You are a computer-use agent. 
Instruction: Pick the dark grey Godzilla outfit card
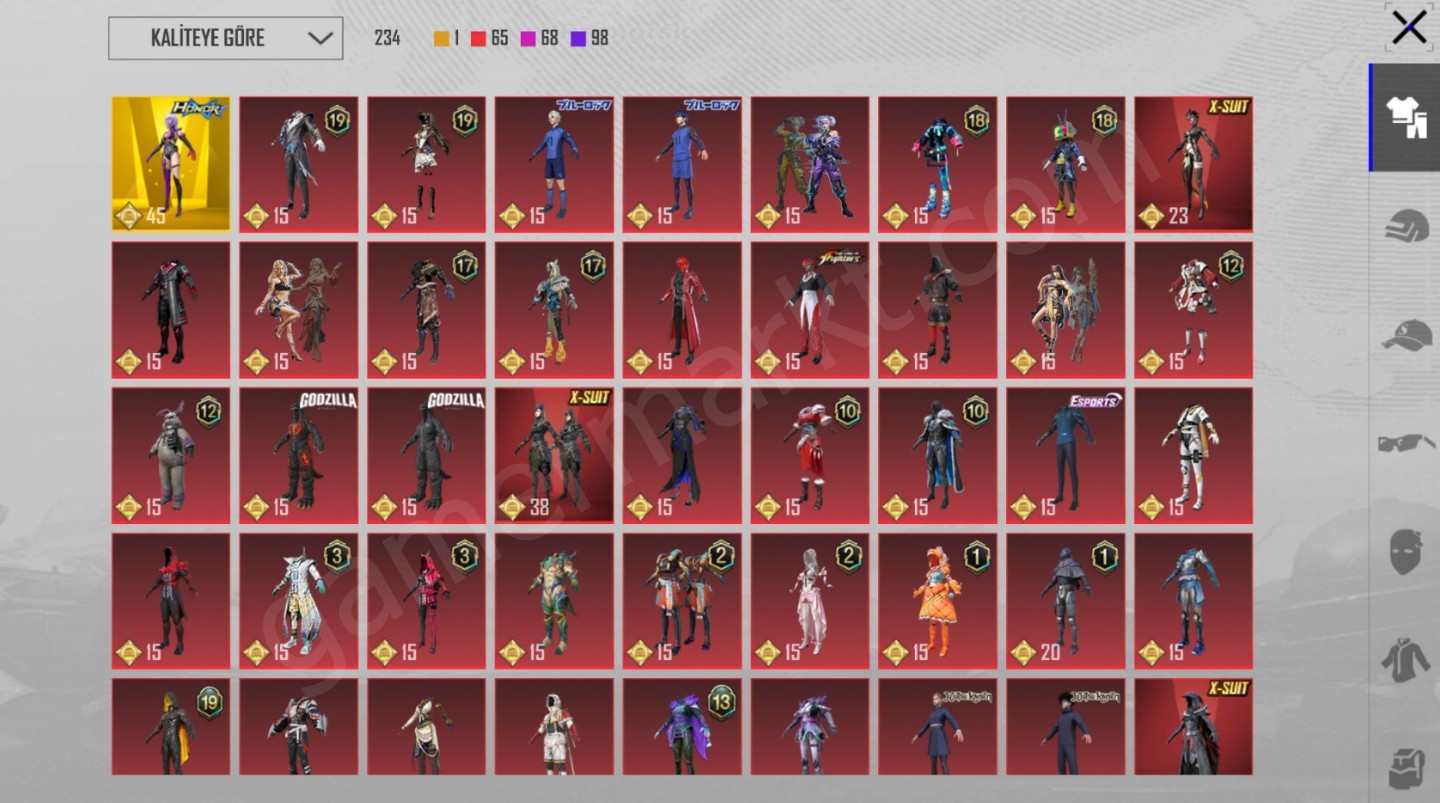click(x=427, y=455)
